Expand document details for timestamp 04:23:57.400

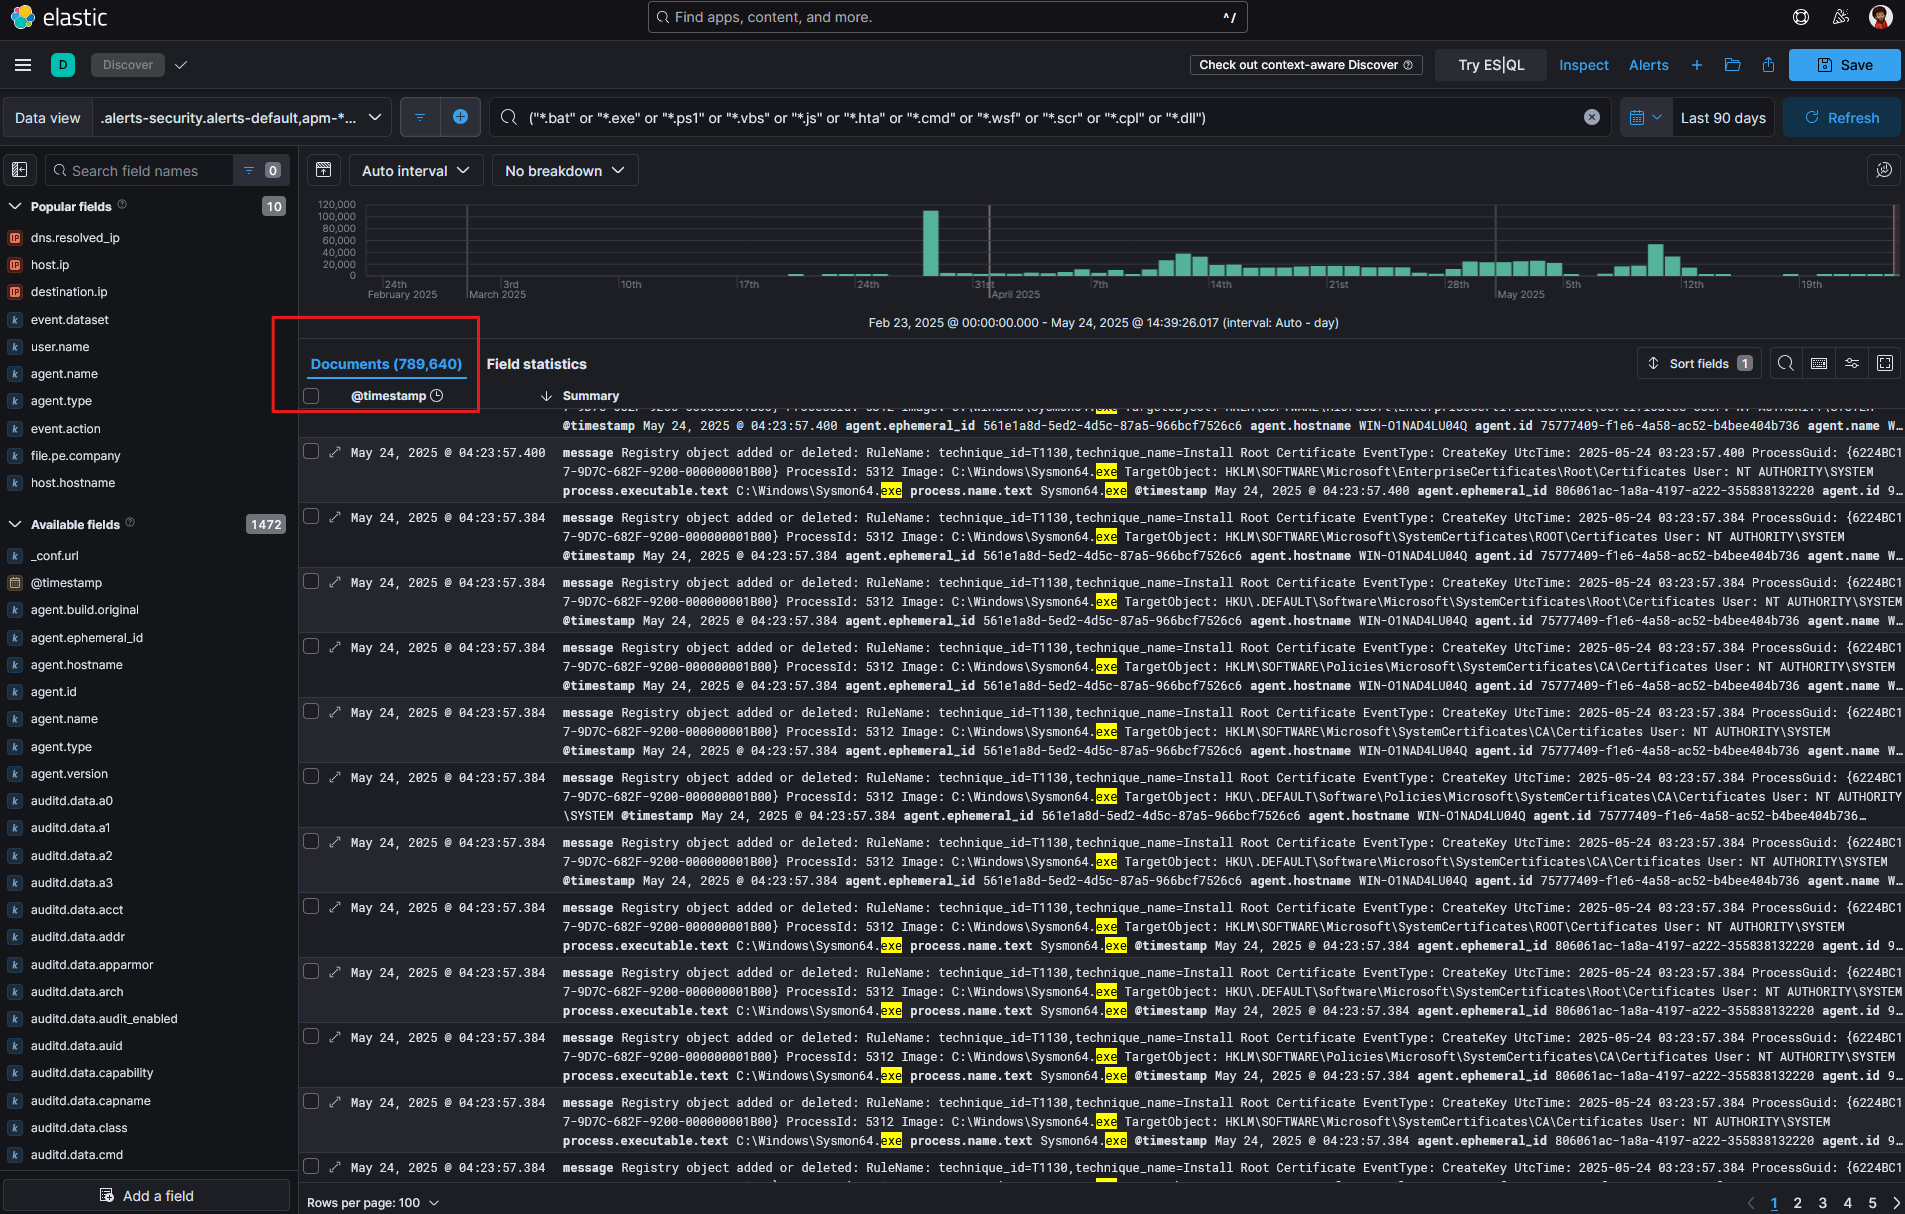(335, 452)
